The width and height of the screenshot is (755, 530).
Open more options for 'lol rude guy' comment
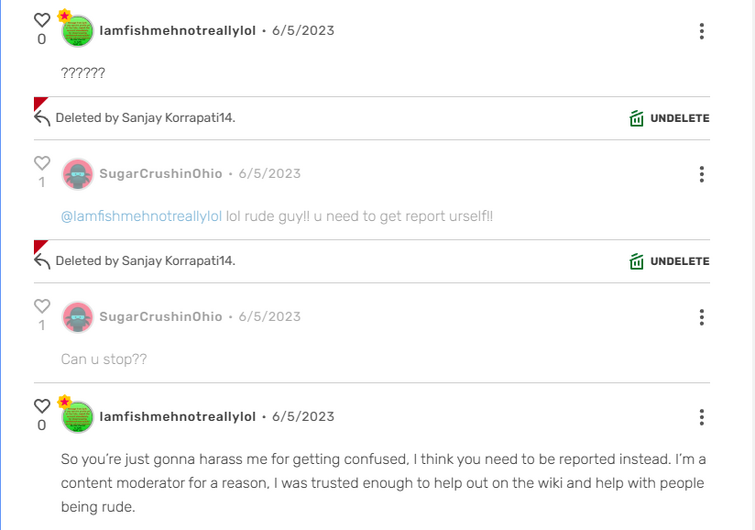click(x=702, y=174)
